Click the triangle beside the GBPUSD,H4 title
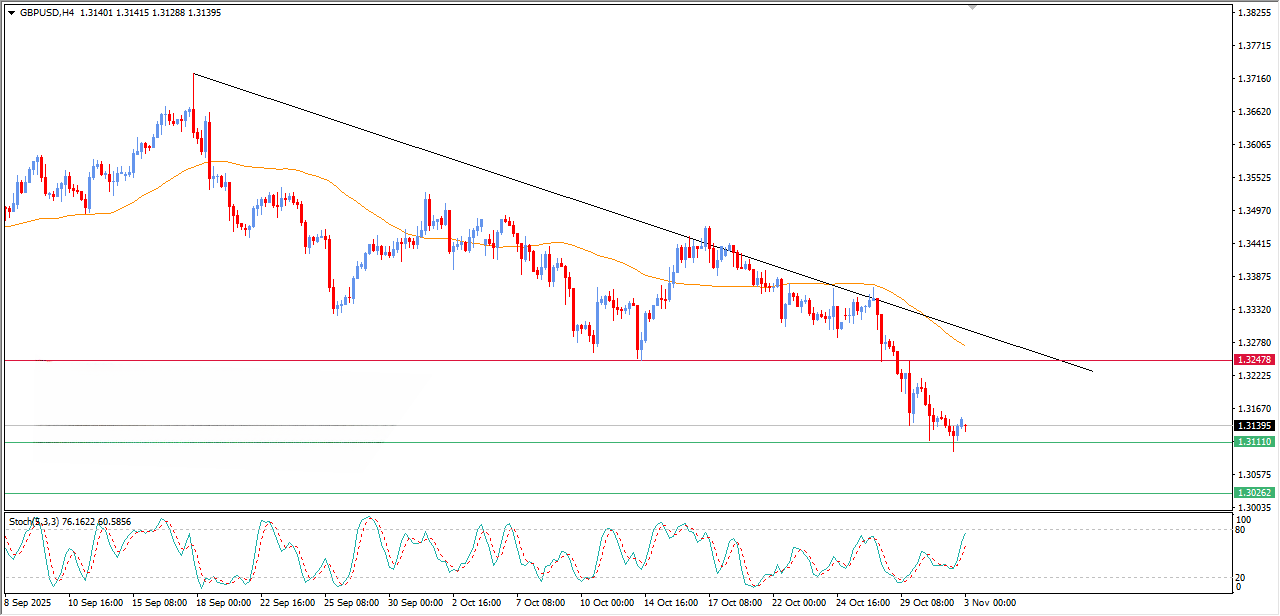The width and height of the screenshot is (1280, 616). tap(11, 13)
